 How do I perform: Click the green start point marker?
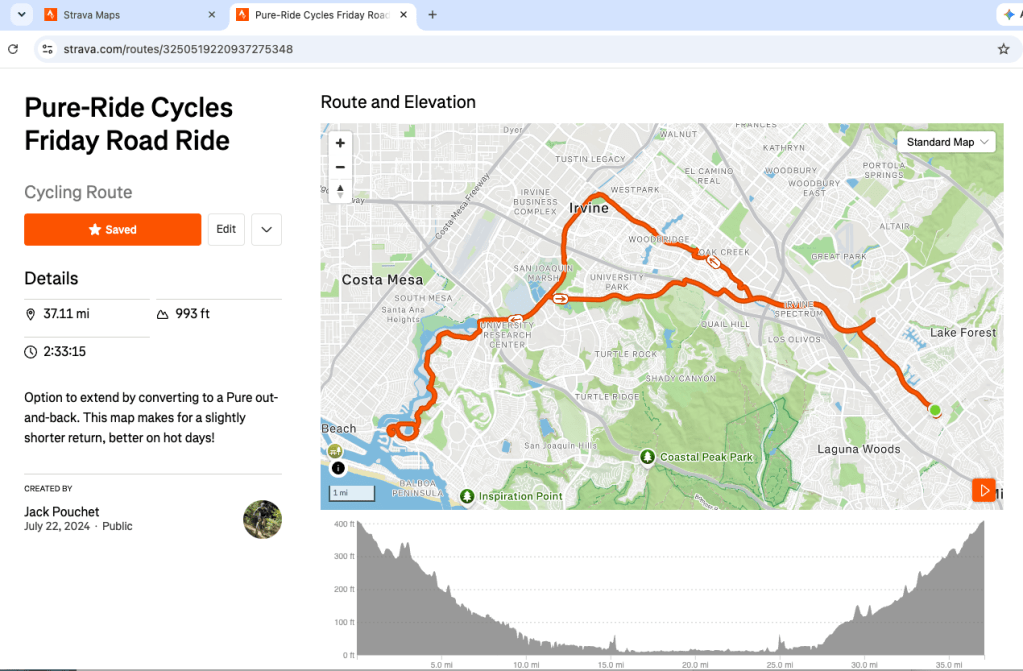coord(935,410)
